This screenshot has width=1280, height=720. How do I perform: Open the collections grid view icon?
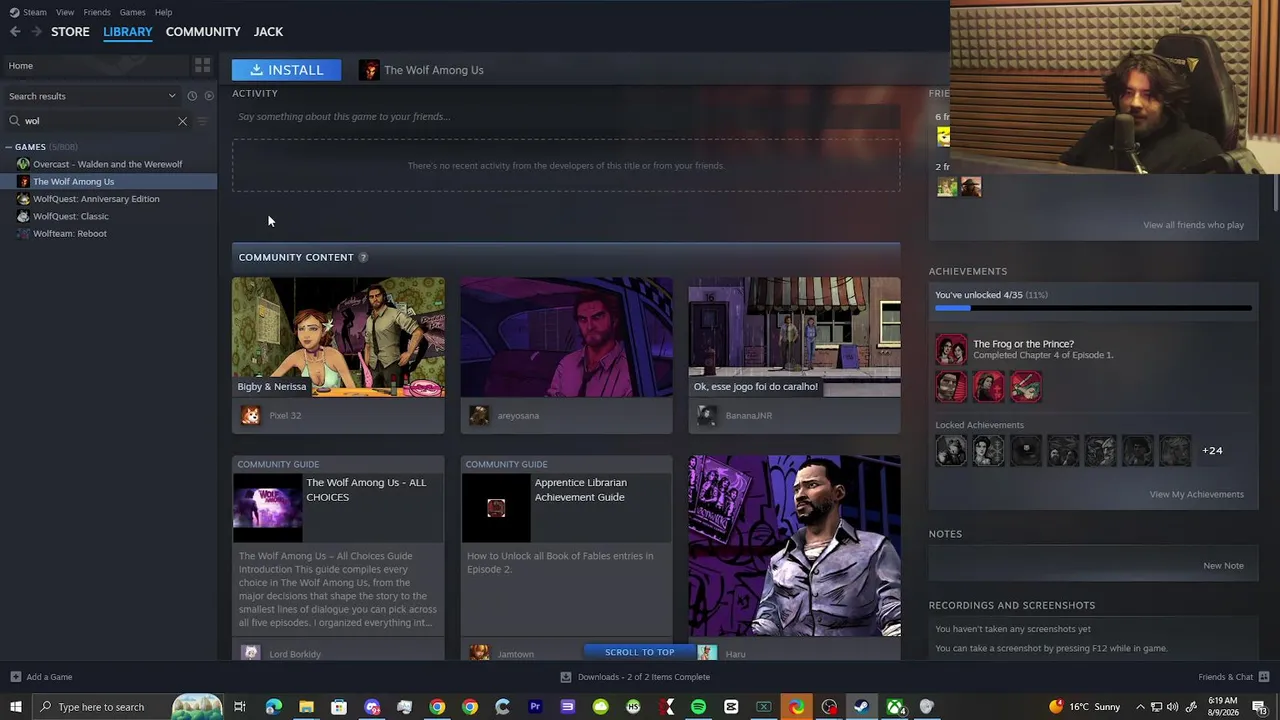[x=203, y=66]
